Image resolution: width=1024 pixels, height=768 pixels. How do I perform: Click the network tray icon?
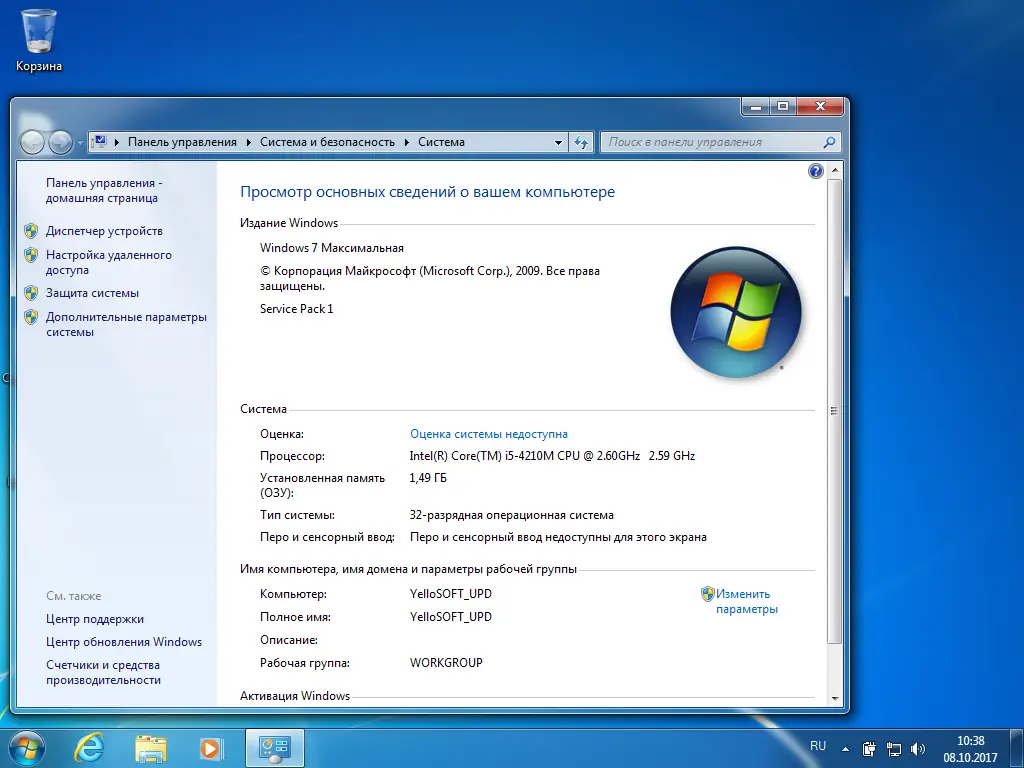[893, 749]
